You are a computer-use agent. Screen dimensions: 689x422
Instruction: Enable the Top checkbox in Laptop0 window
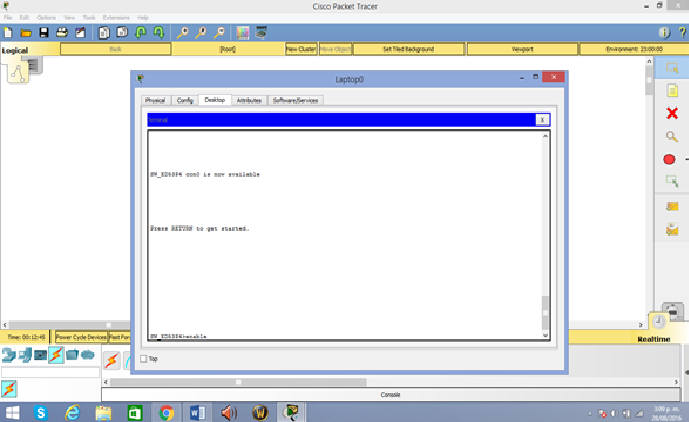pos(144,358)
